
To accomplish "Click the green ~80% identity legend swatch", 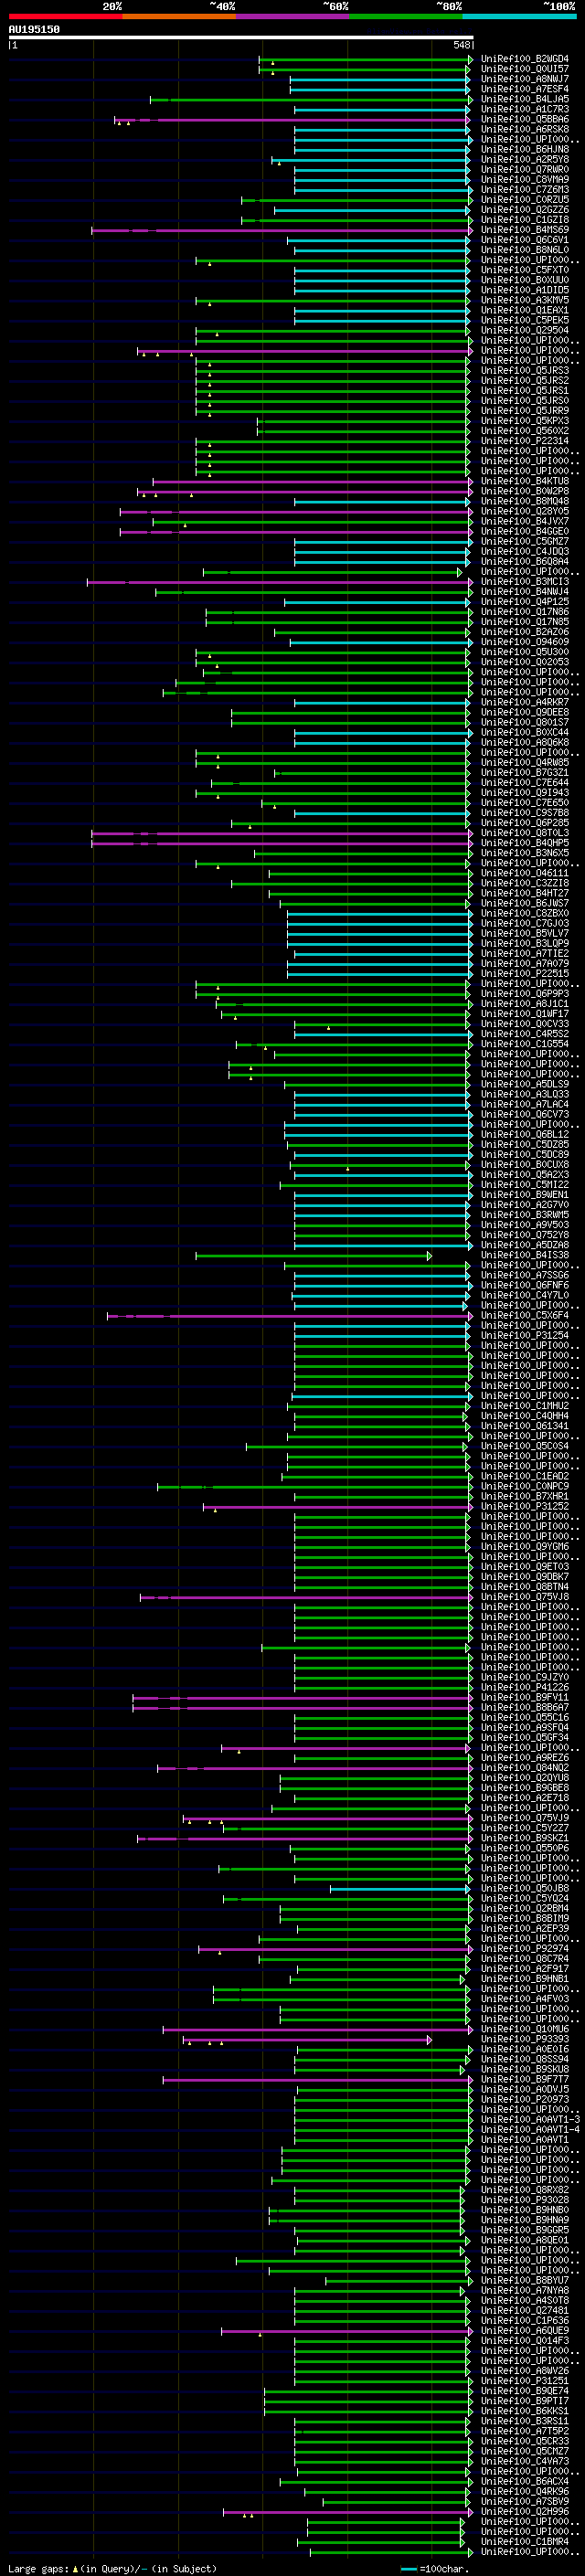I will (406, 16).
